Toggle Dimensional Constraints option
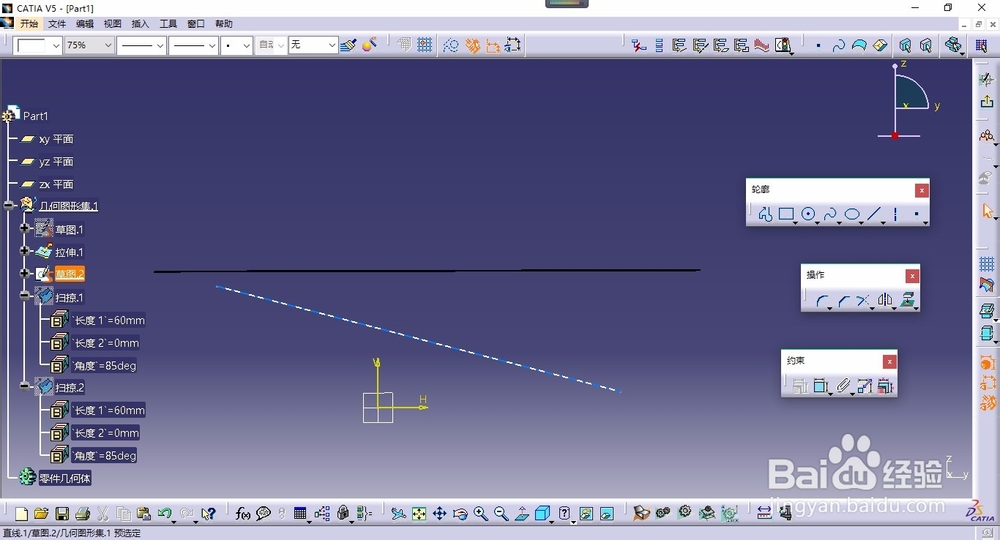Image resolution: width=1000 pixels, height=540 pixels. (x=493, y=45)
